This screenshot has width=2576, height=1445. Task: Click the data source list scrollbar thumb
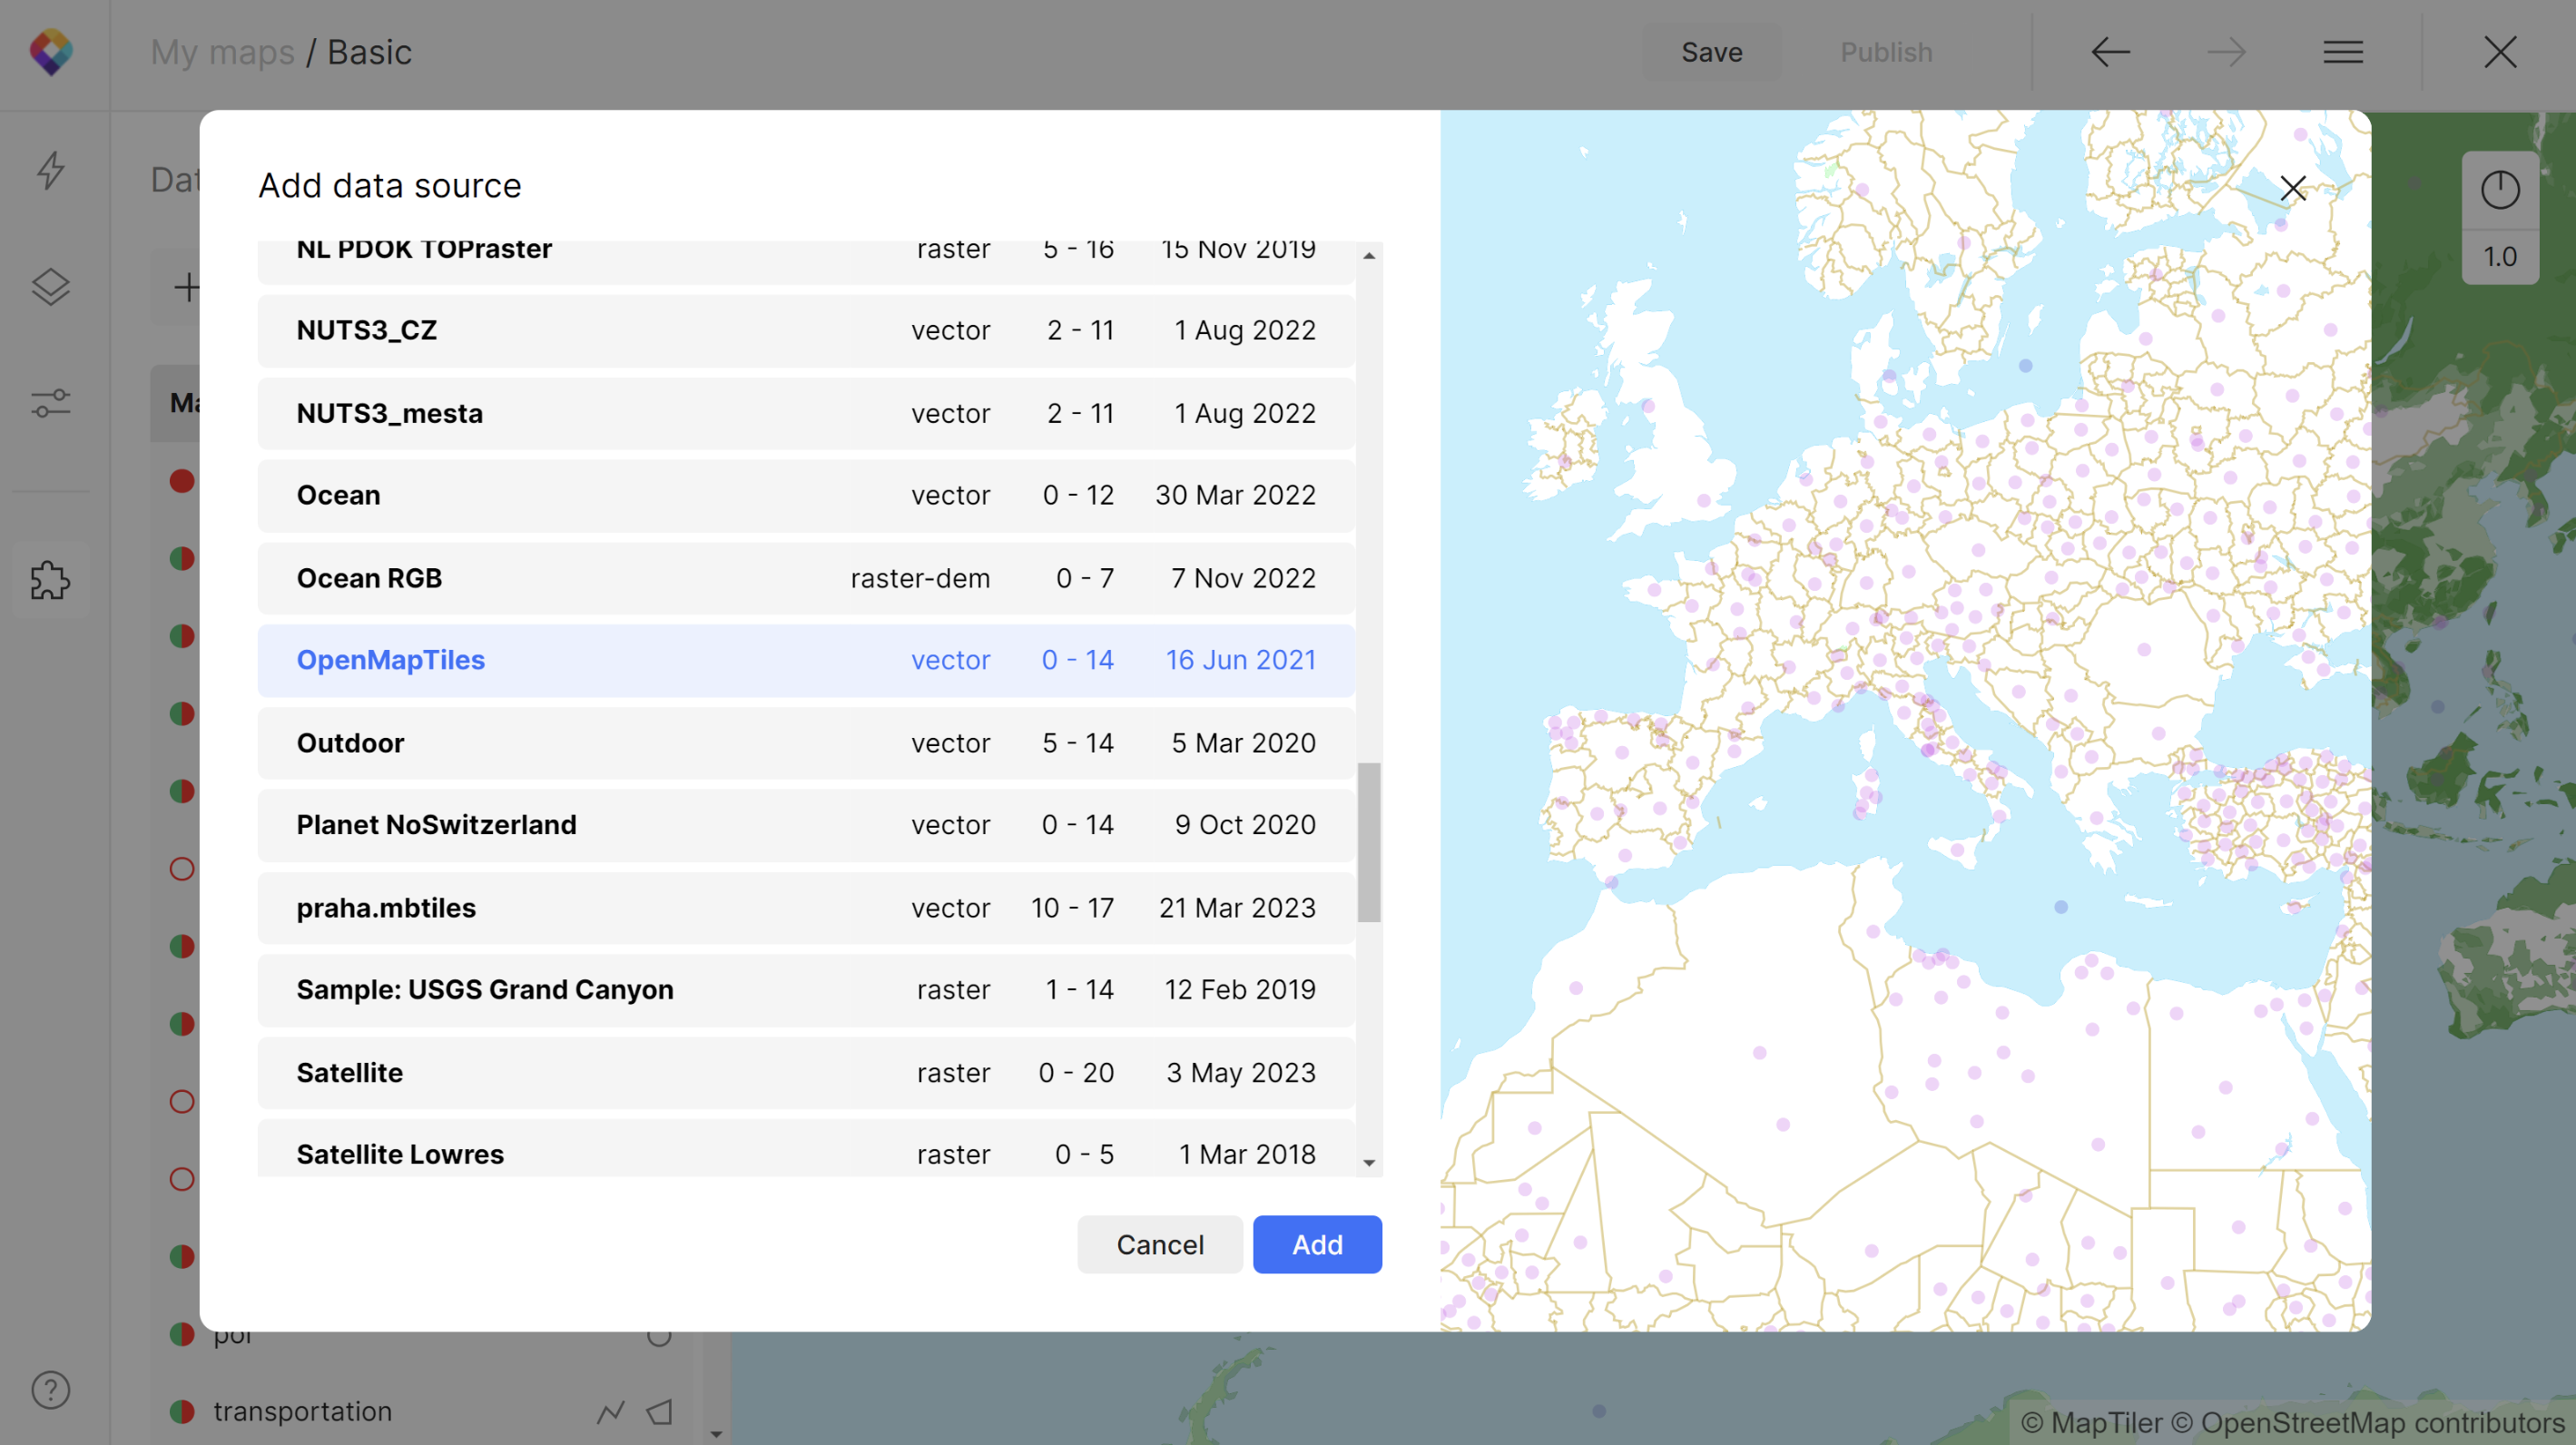tap(1368, 842)
